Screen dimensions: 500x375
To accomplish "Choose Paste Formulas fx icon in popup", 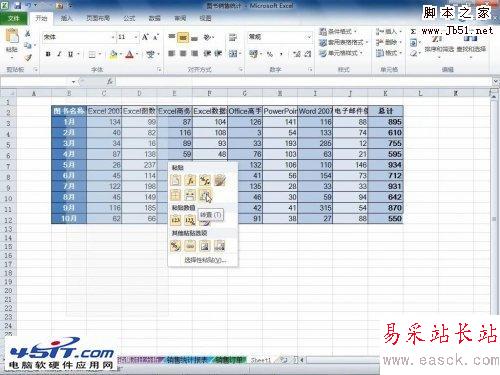I will [x=190, y=180].
